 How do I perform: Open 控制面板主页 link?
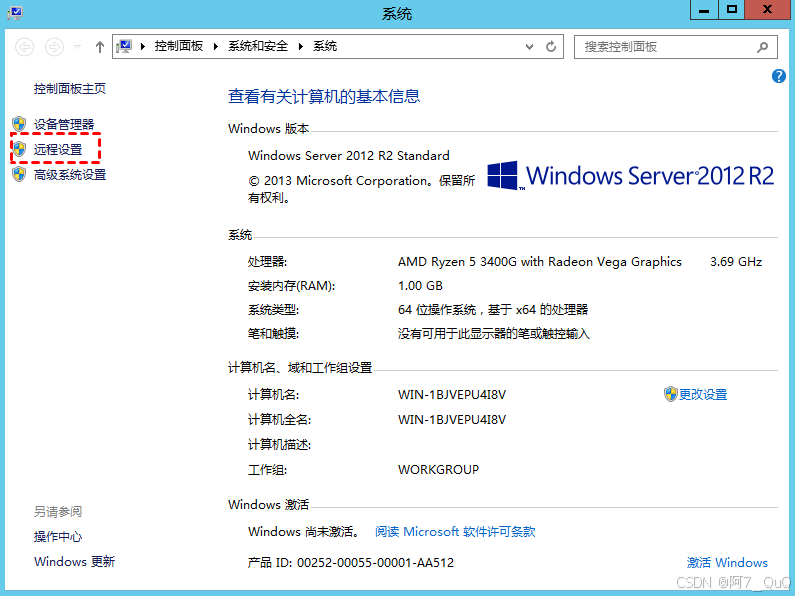(x=70, y=89)
